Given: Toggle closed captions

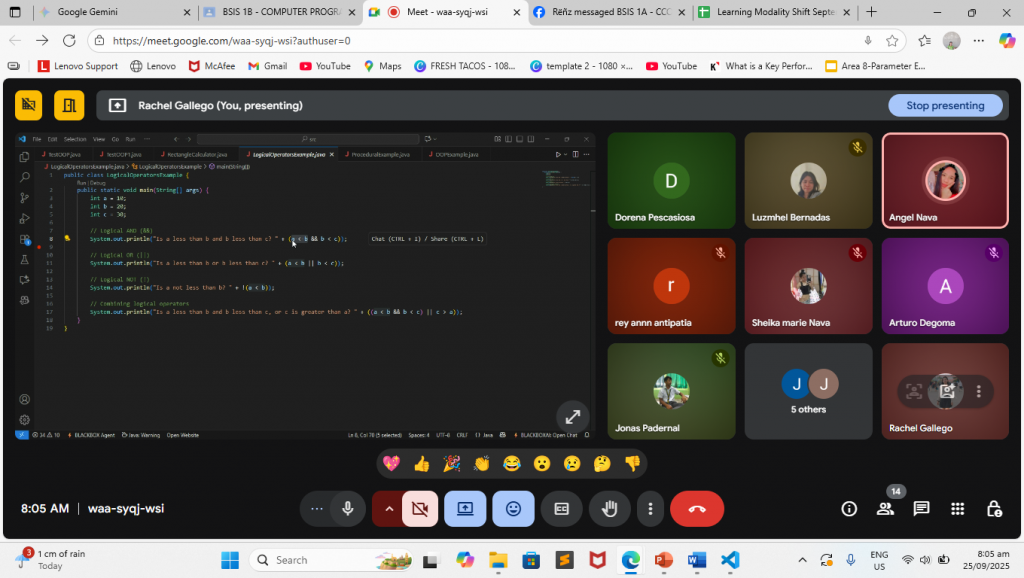Looking at the screenshot, I should click(x=562, y=508).
